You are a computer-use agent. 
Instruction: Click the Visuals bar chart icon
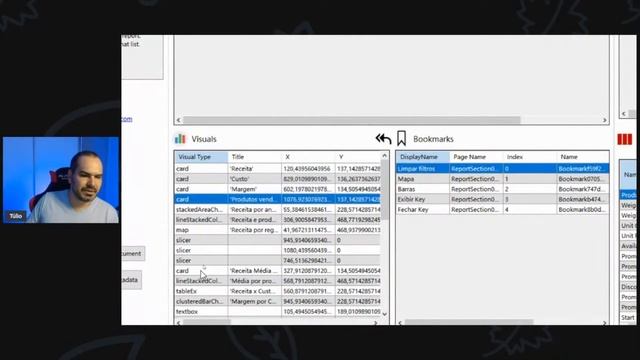click(x=180, y=139)
